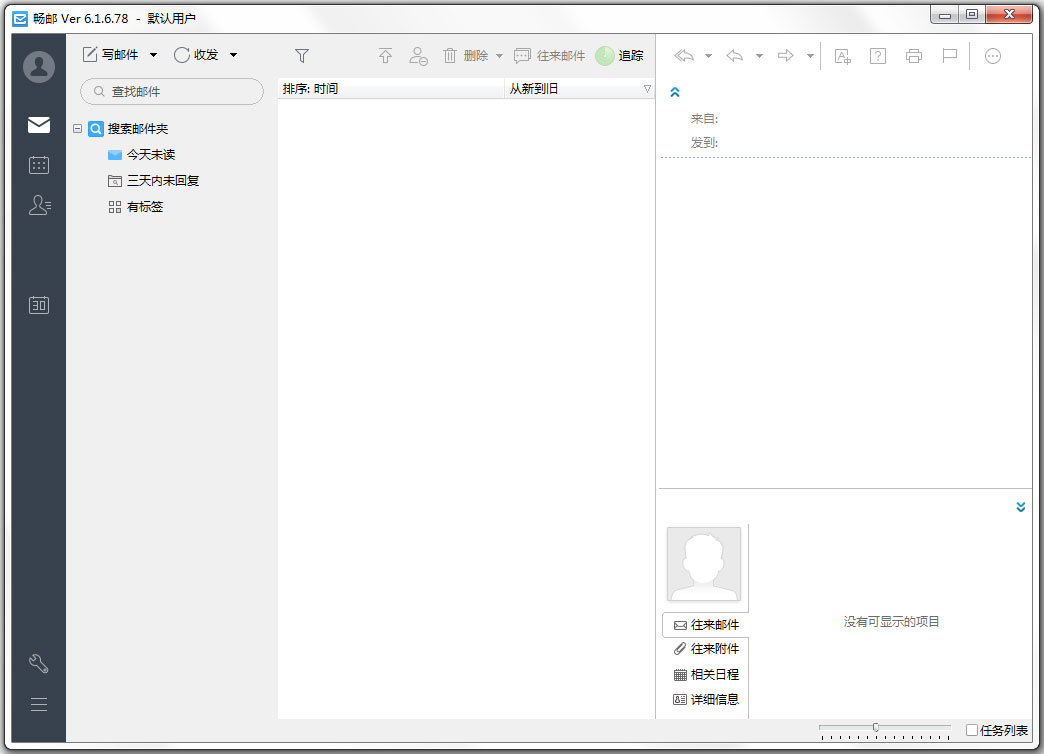Switch to the 往来附件 tab
Image resolution: width=1044 pixels, height=754 pixels.
click(705, 649)
